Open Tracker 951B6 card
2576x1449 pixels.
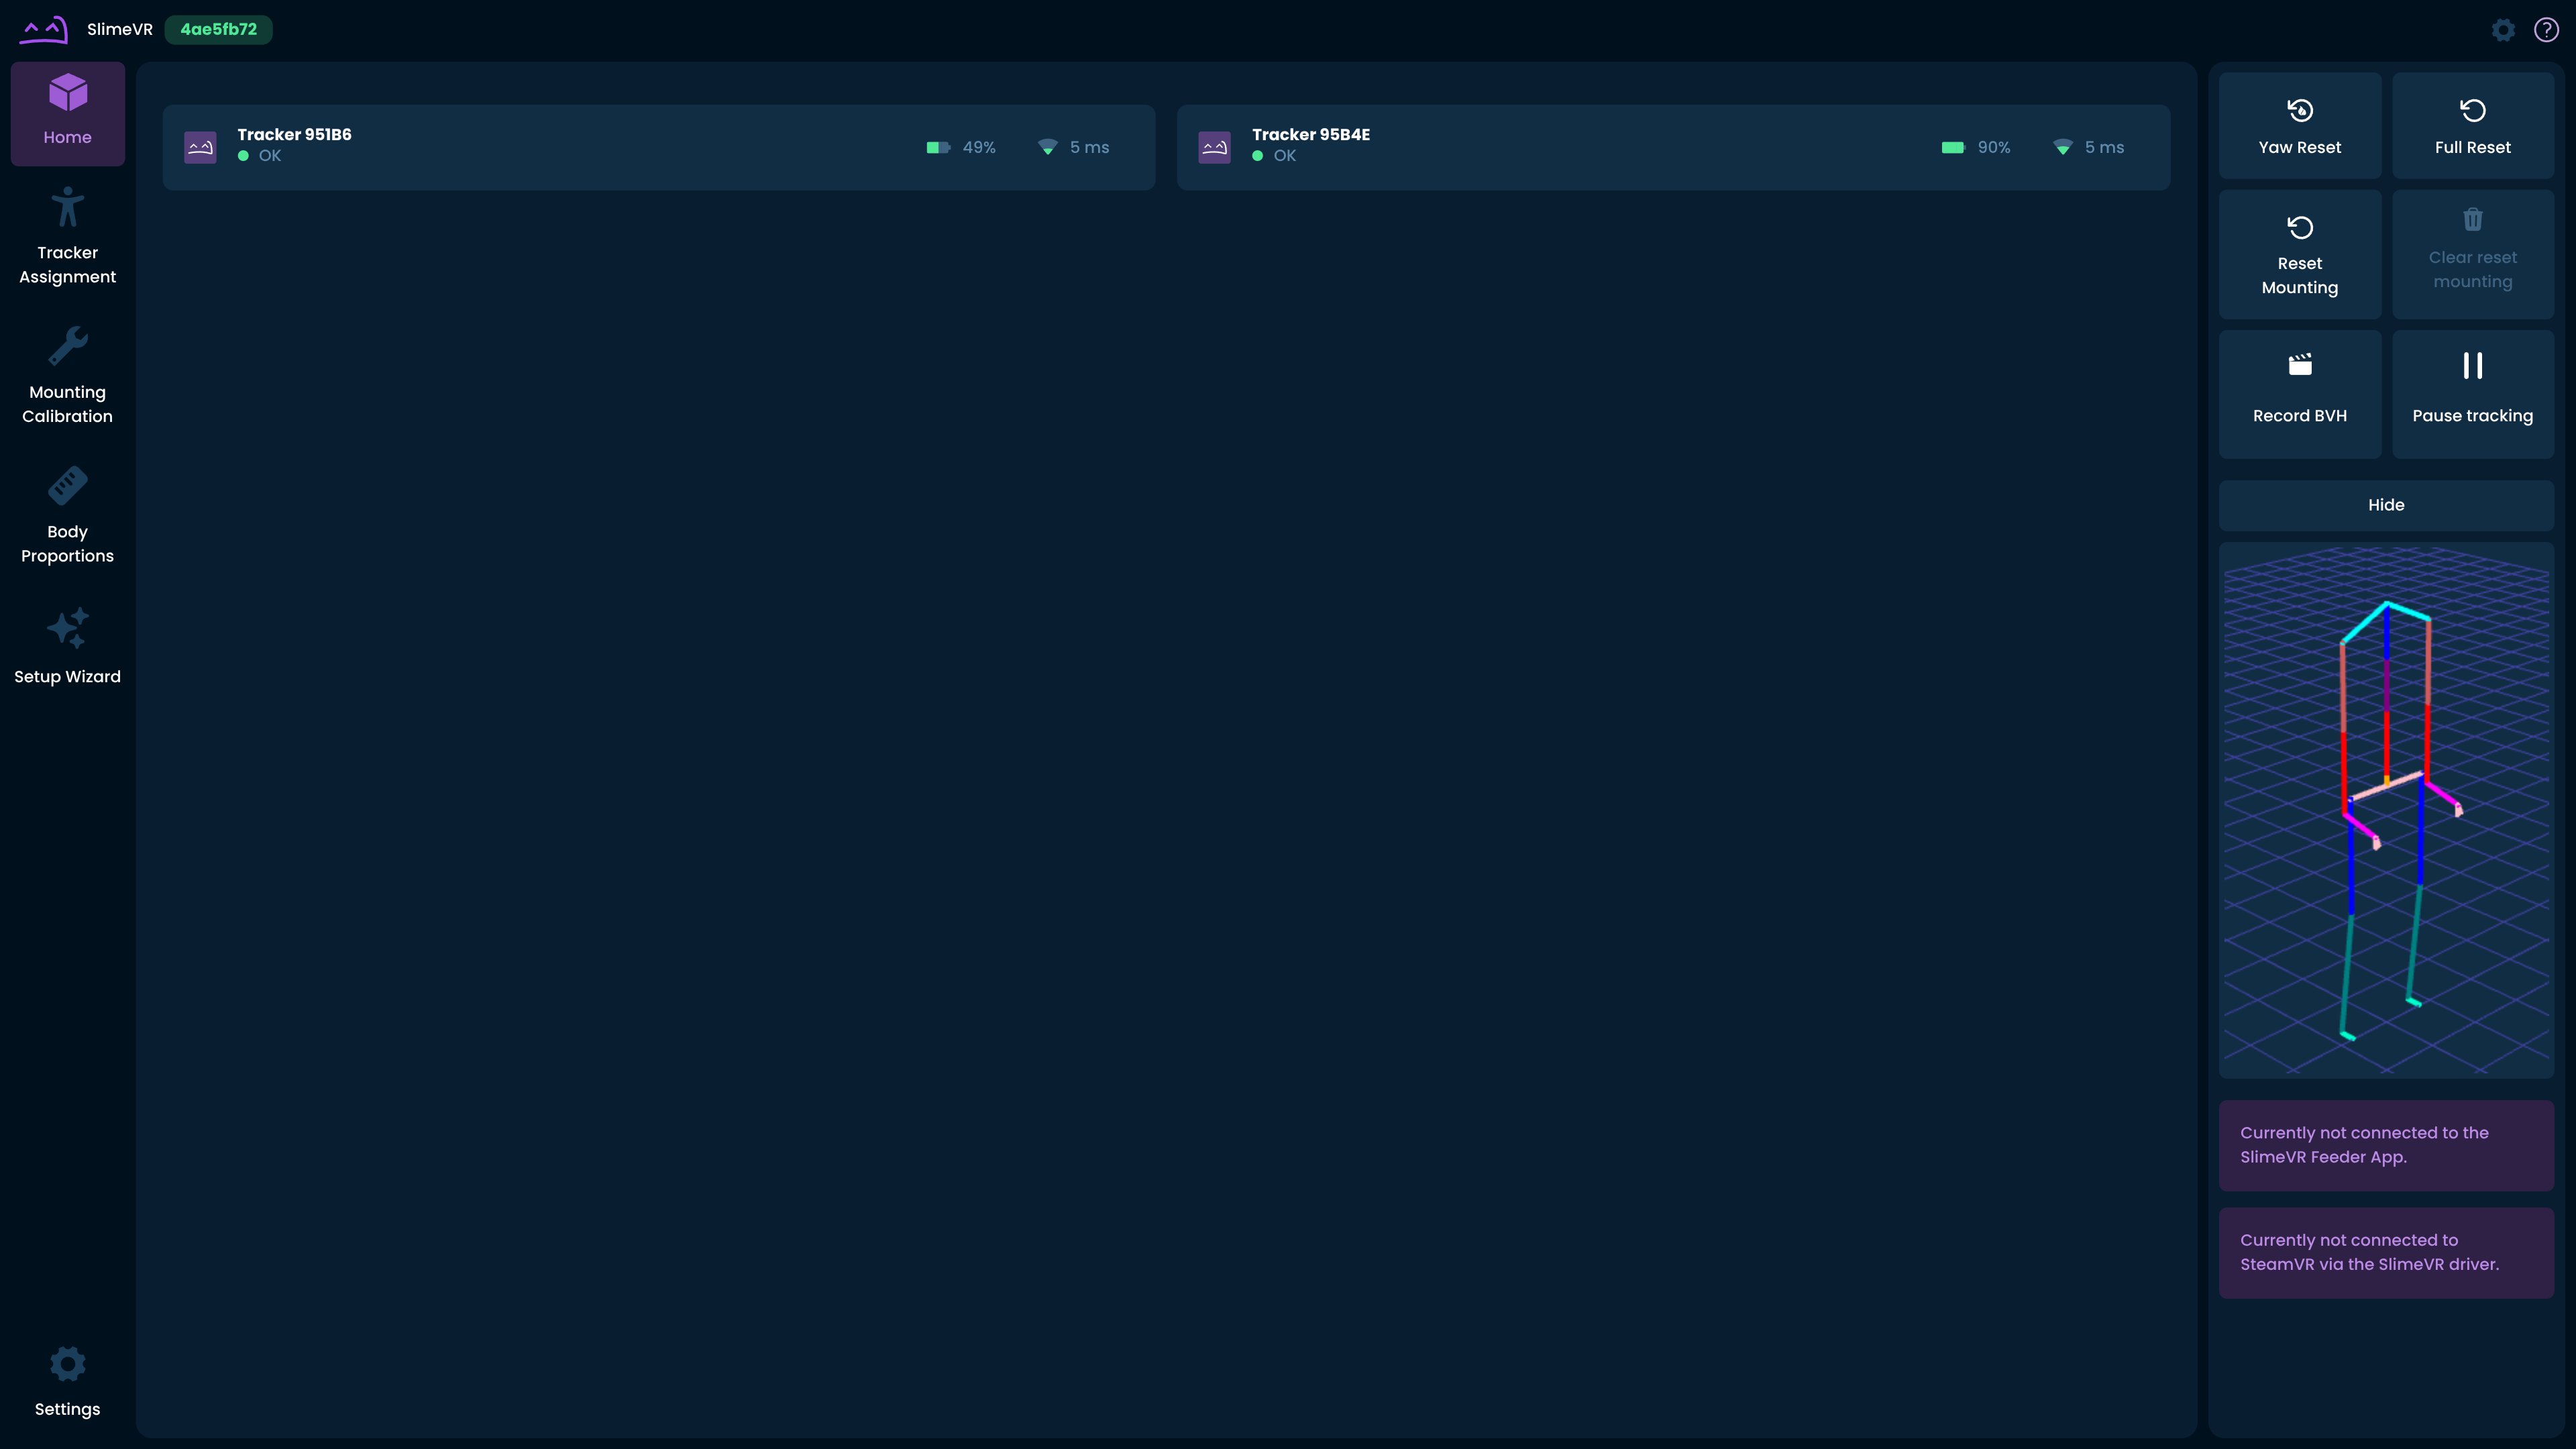pos(658,147)
